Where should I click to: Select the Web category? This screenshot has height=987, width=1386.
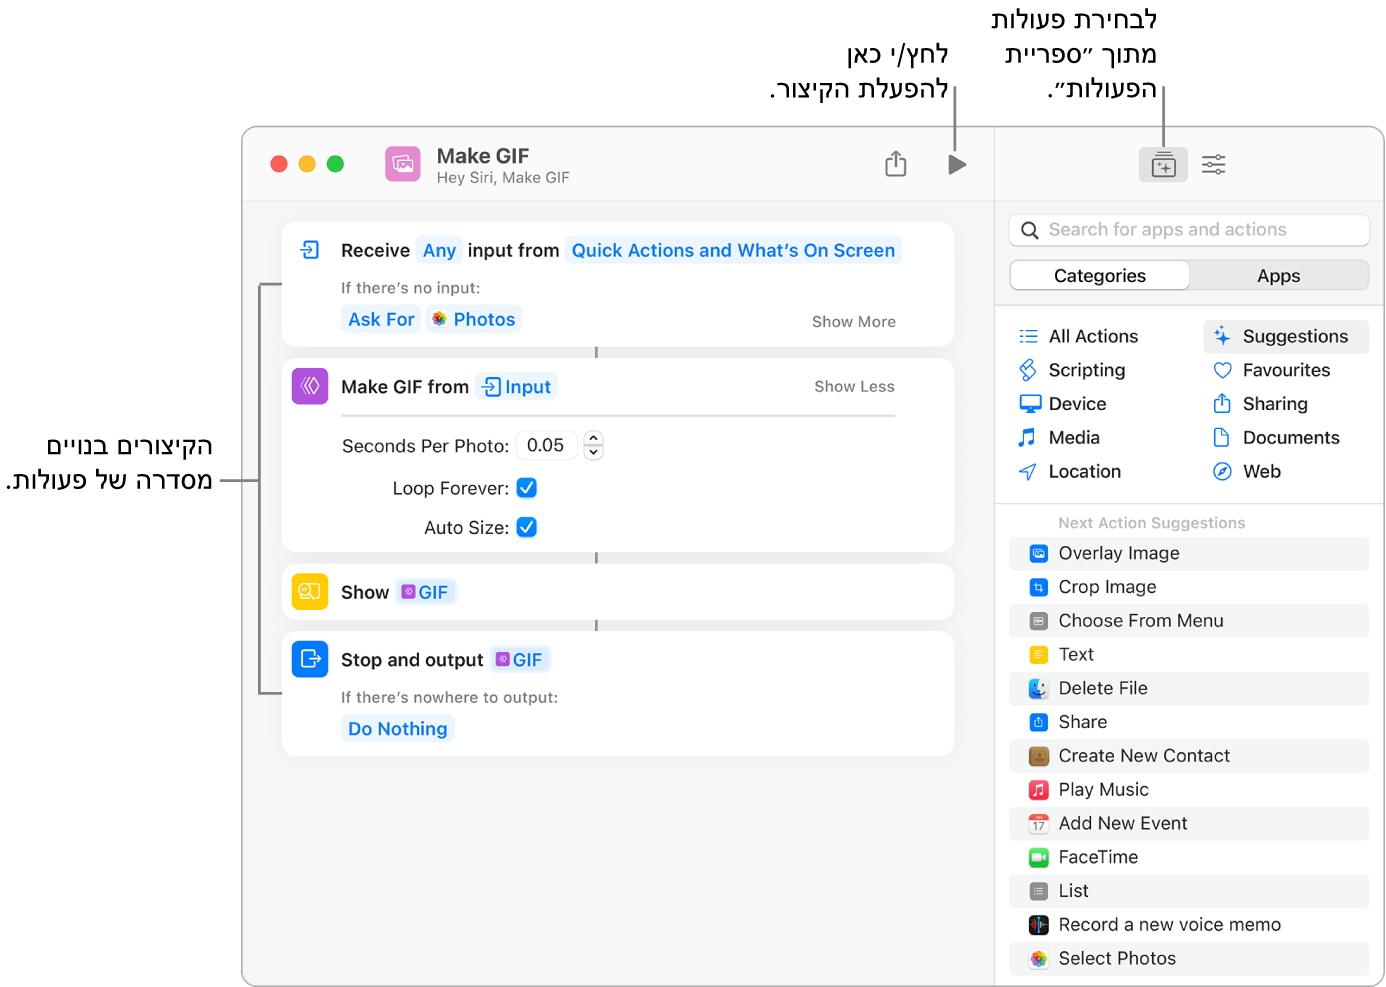(x=1262, y=471)
